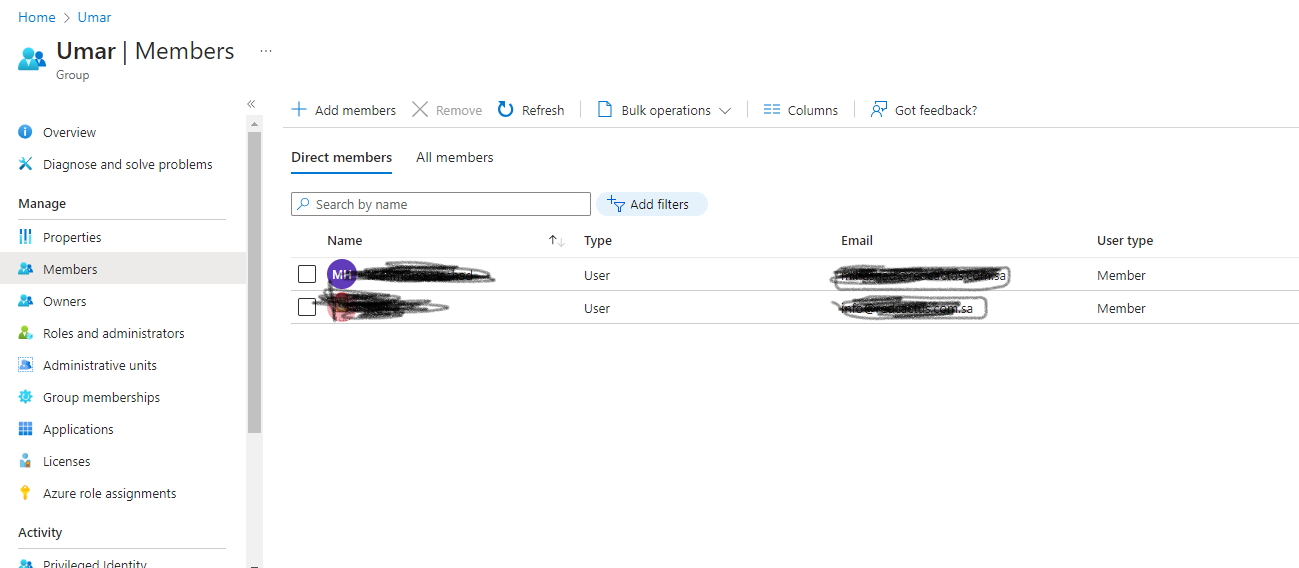Click the feedback person icon
Image resolution: width=1299 pixels, height=568 pixels.
[x=879, y=109]
